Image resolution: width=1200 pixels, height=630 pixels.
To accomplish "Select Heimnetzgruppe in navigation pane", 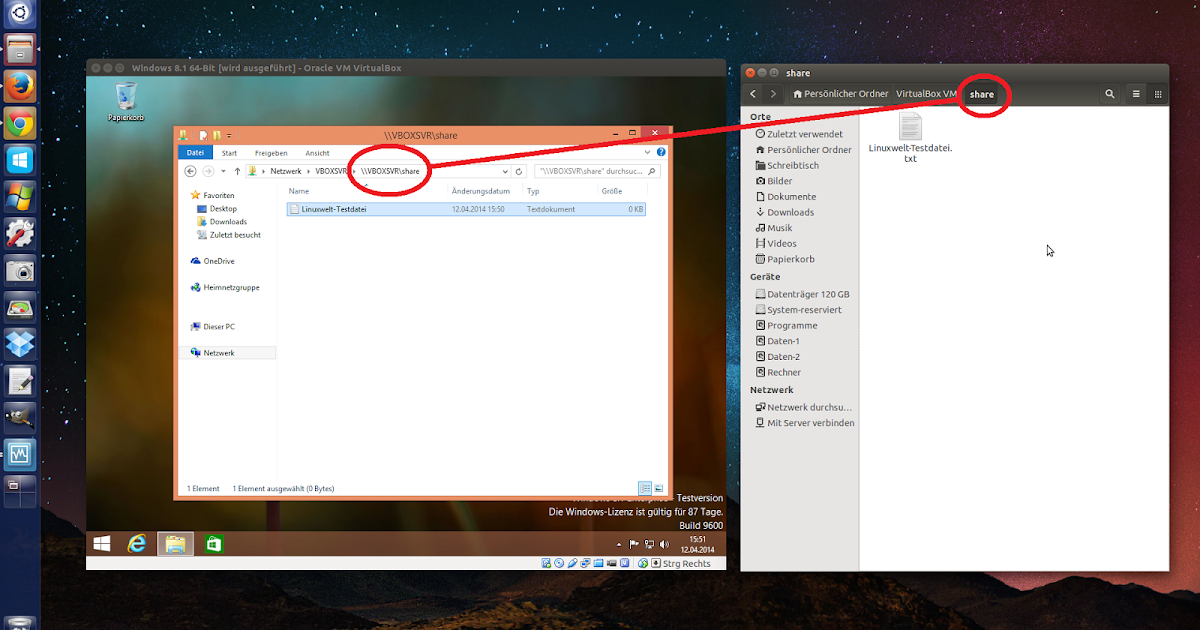I will click(224, 287).
